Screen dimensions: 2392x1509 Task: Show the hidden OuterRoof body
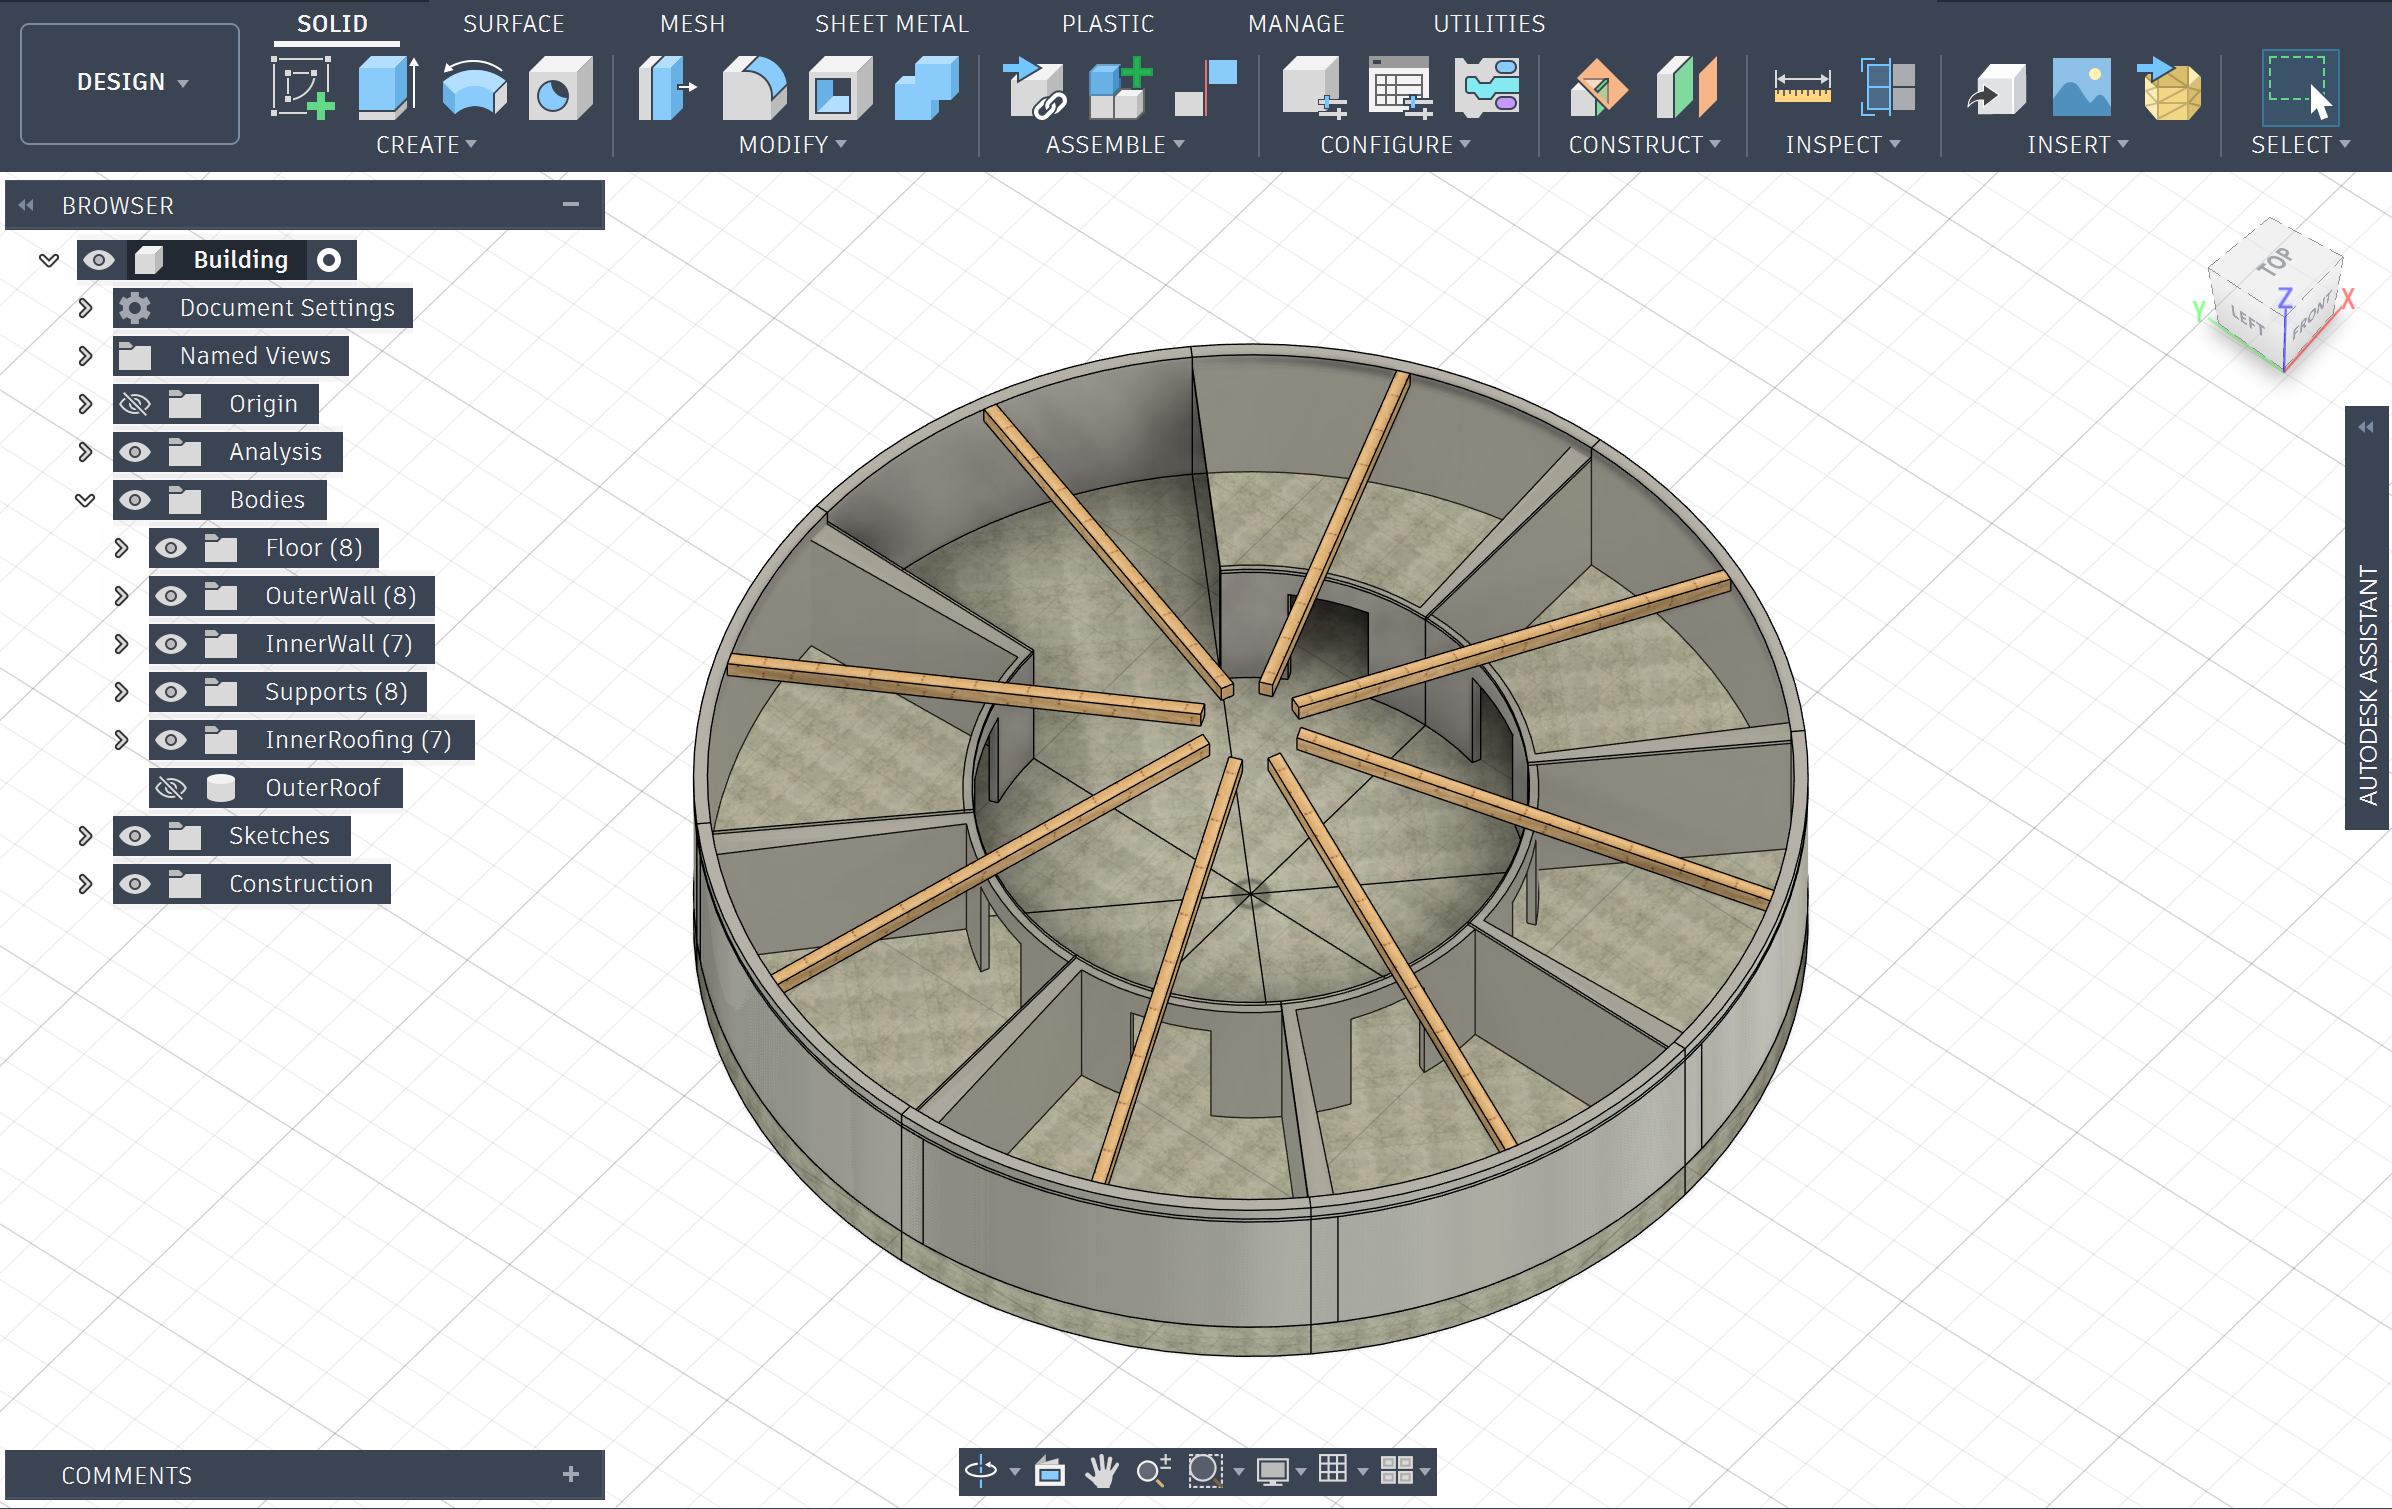point(171,788)
